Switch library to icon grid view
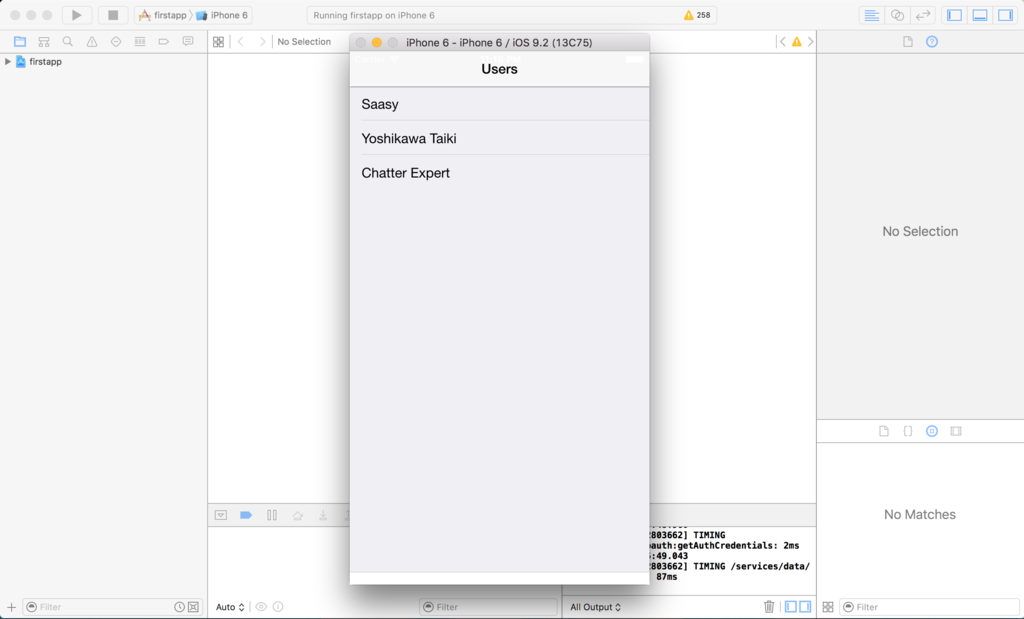The height and width of the screenshot is (619, 1024). [828, 607]
